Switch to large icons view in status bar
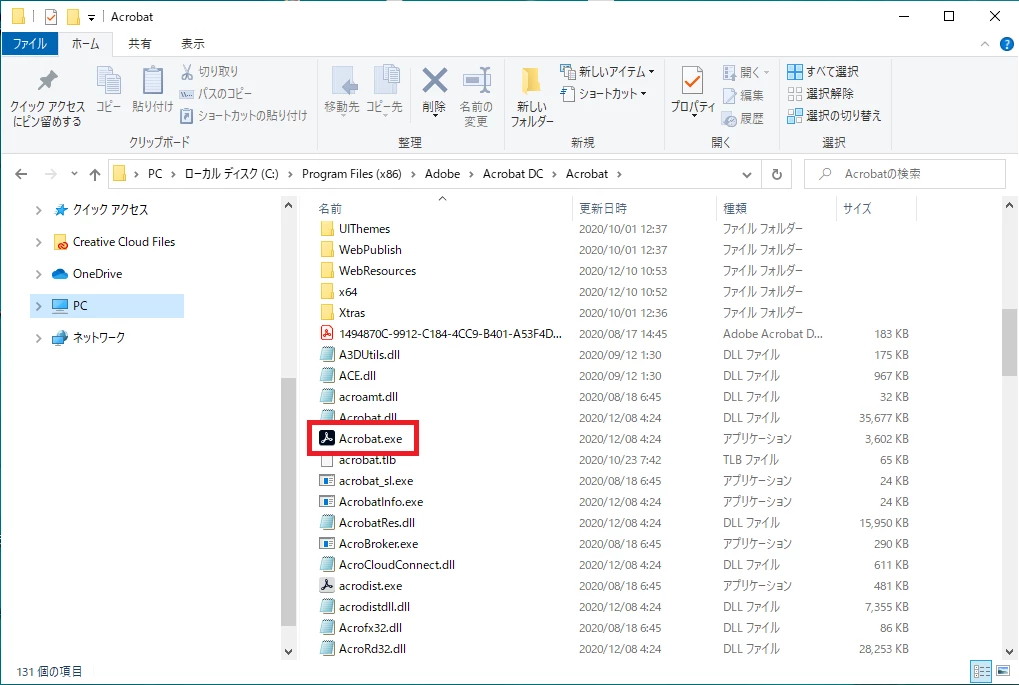This screenshot has height=685, width=1019. 1003,671
